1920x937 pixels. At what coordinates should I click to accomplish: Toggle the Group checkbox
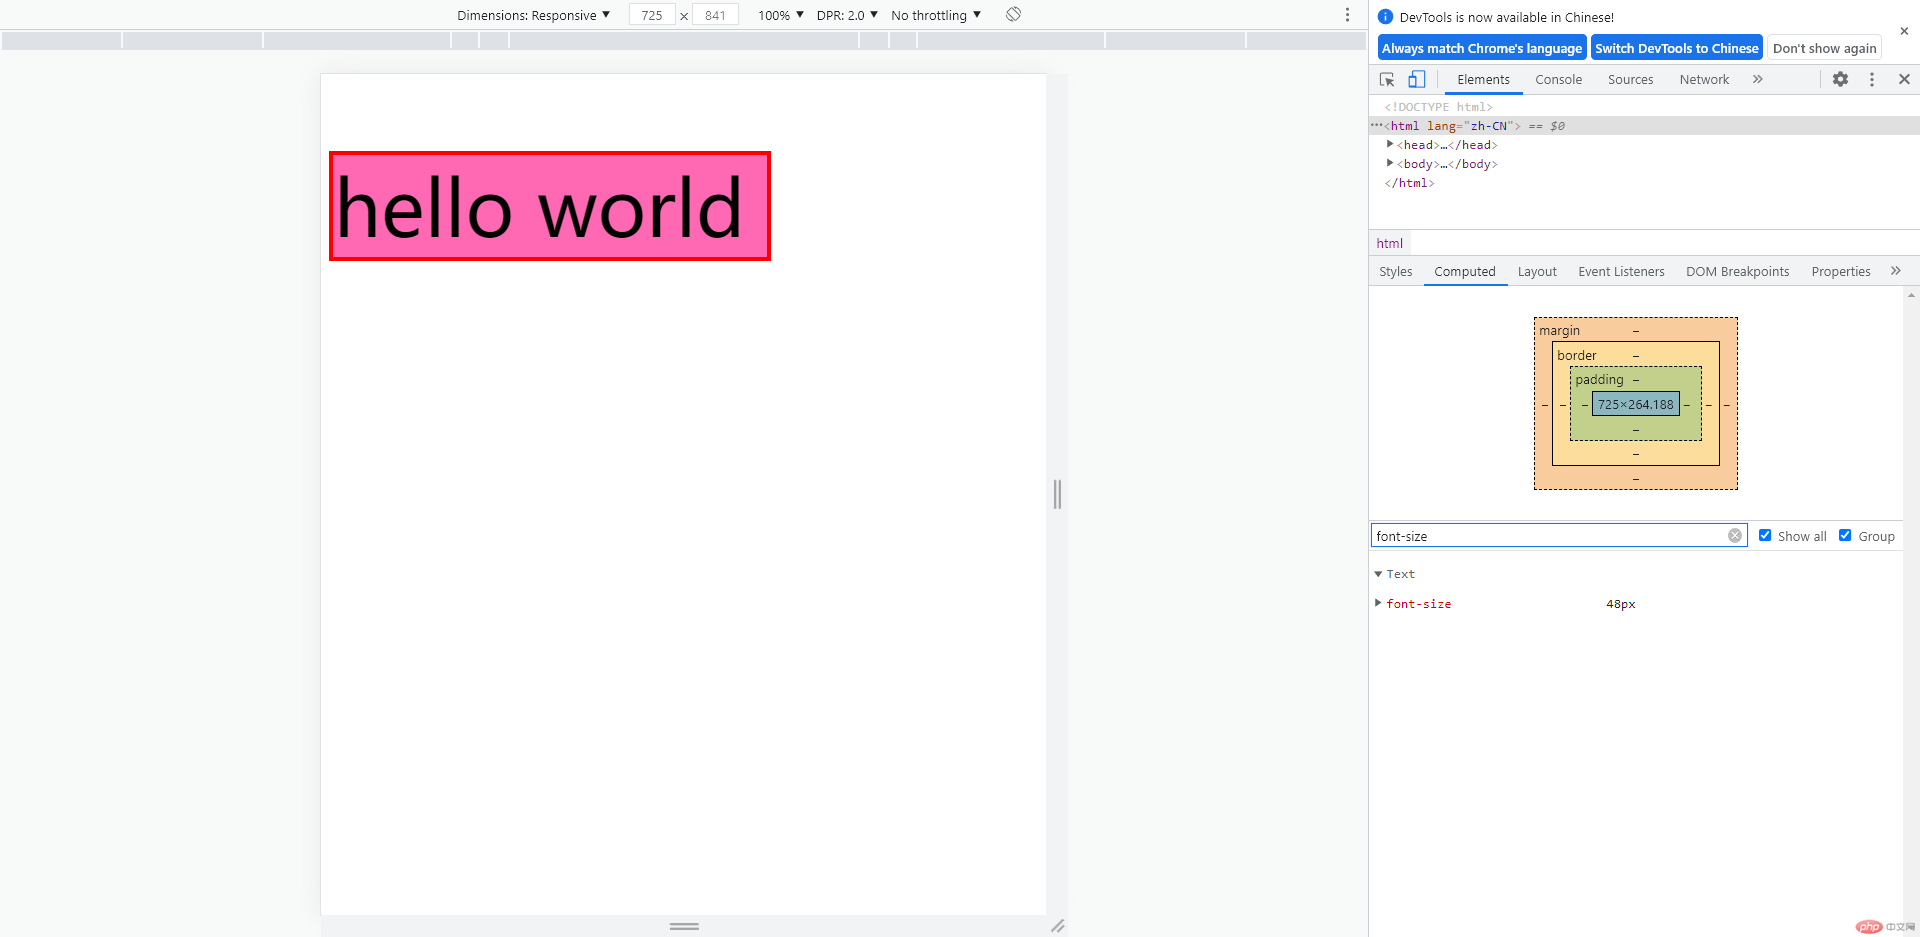[x=1845, y=535]
